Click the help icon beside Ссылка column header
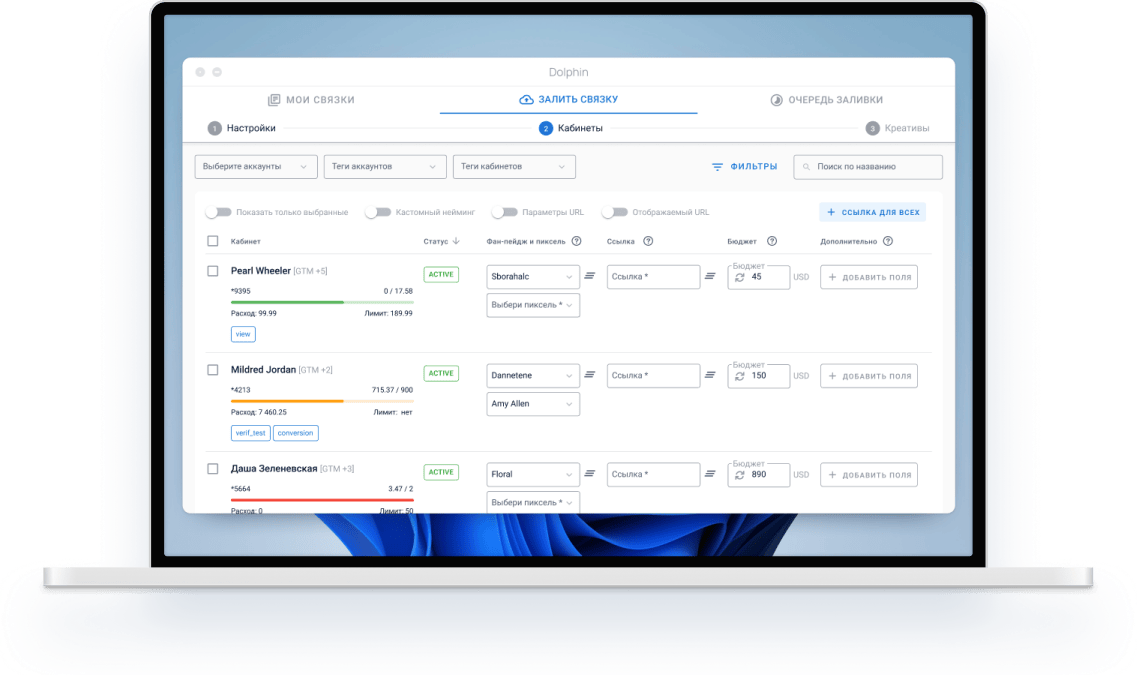Image resolution: width=1137 pixels, height=675 pixels. 648,241
